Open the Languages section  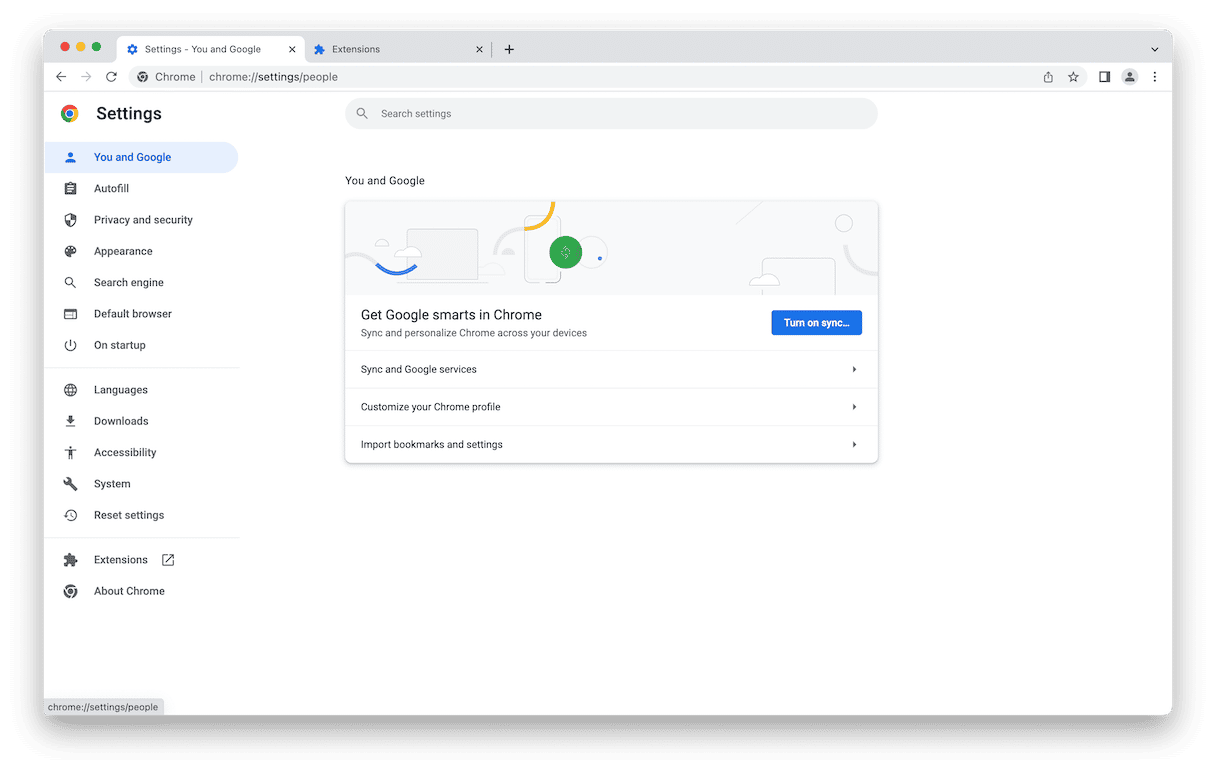pyautogui.click(x=141, y=390)
